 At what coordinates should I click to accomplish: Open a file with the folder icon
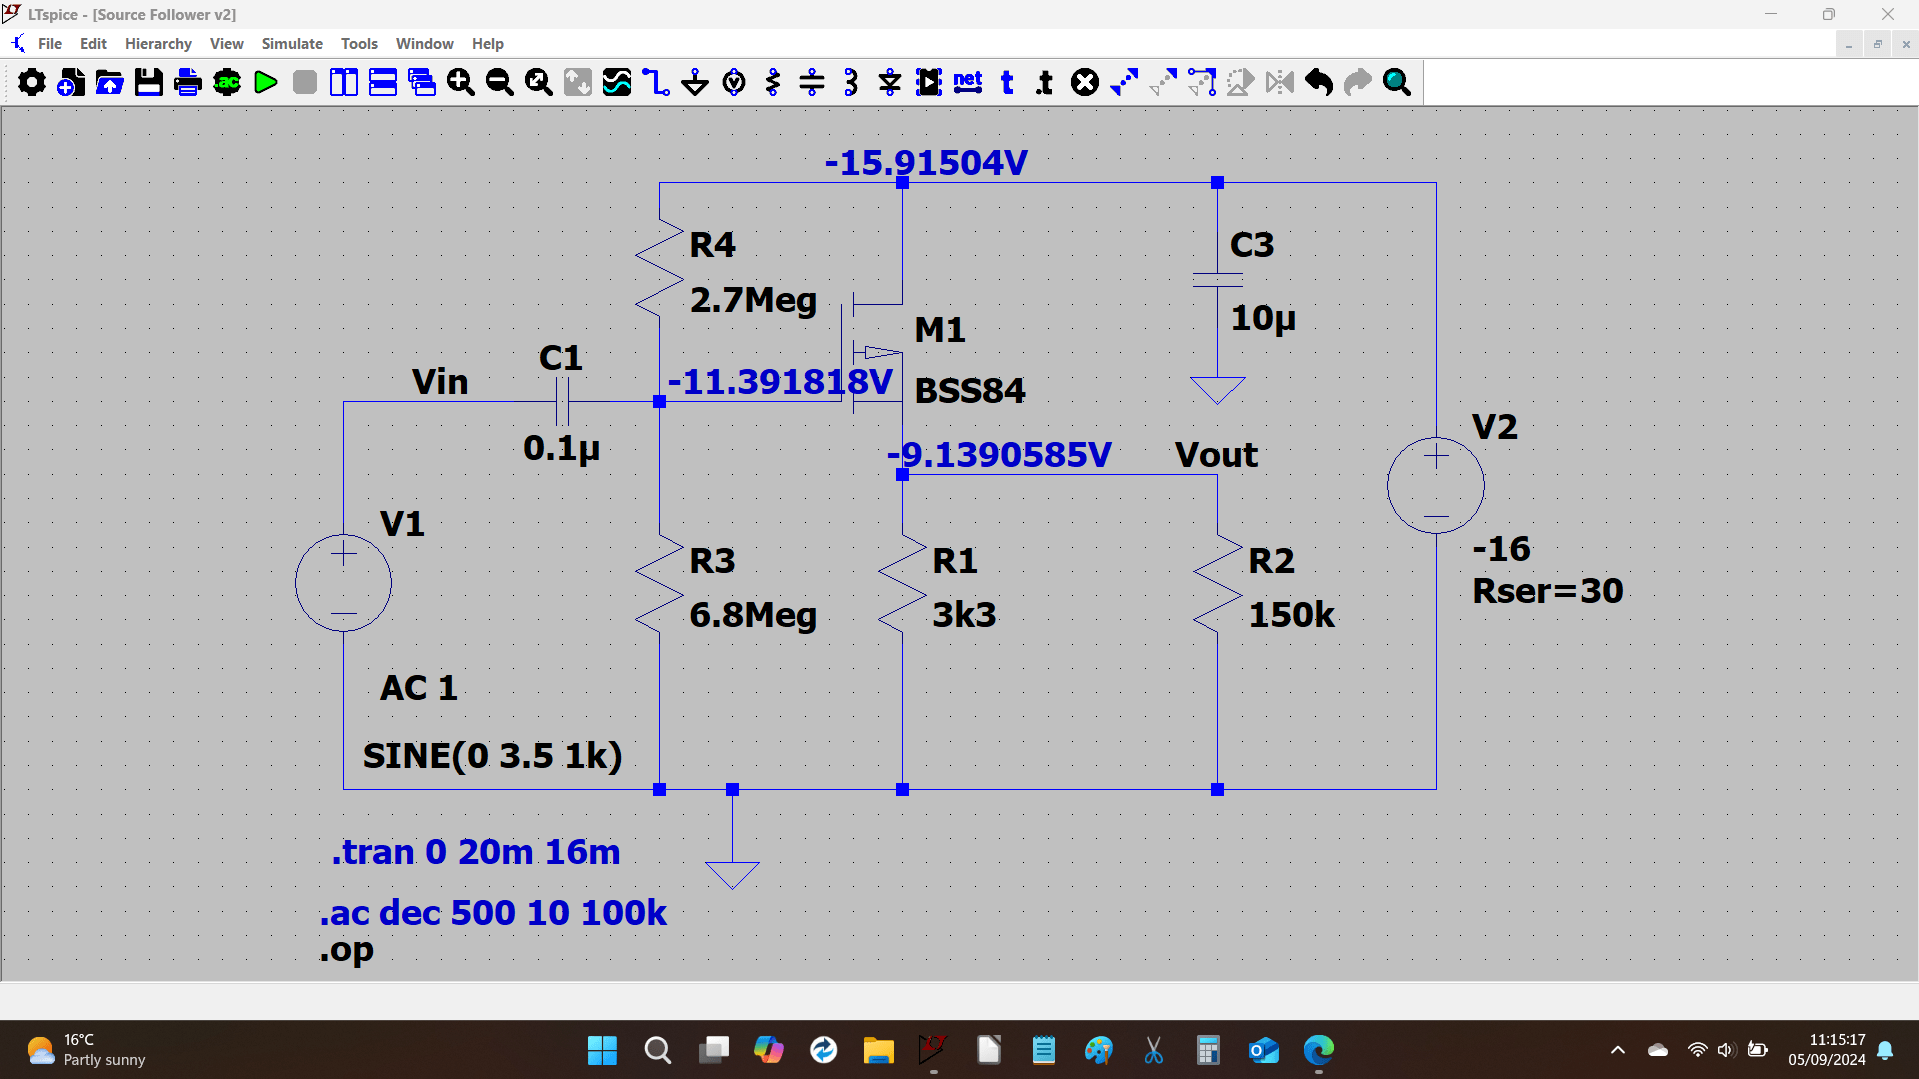110,82
